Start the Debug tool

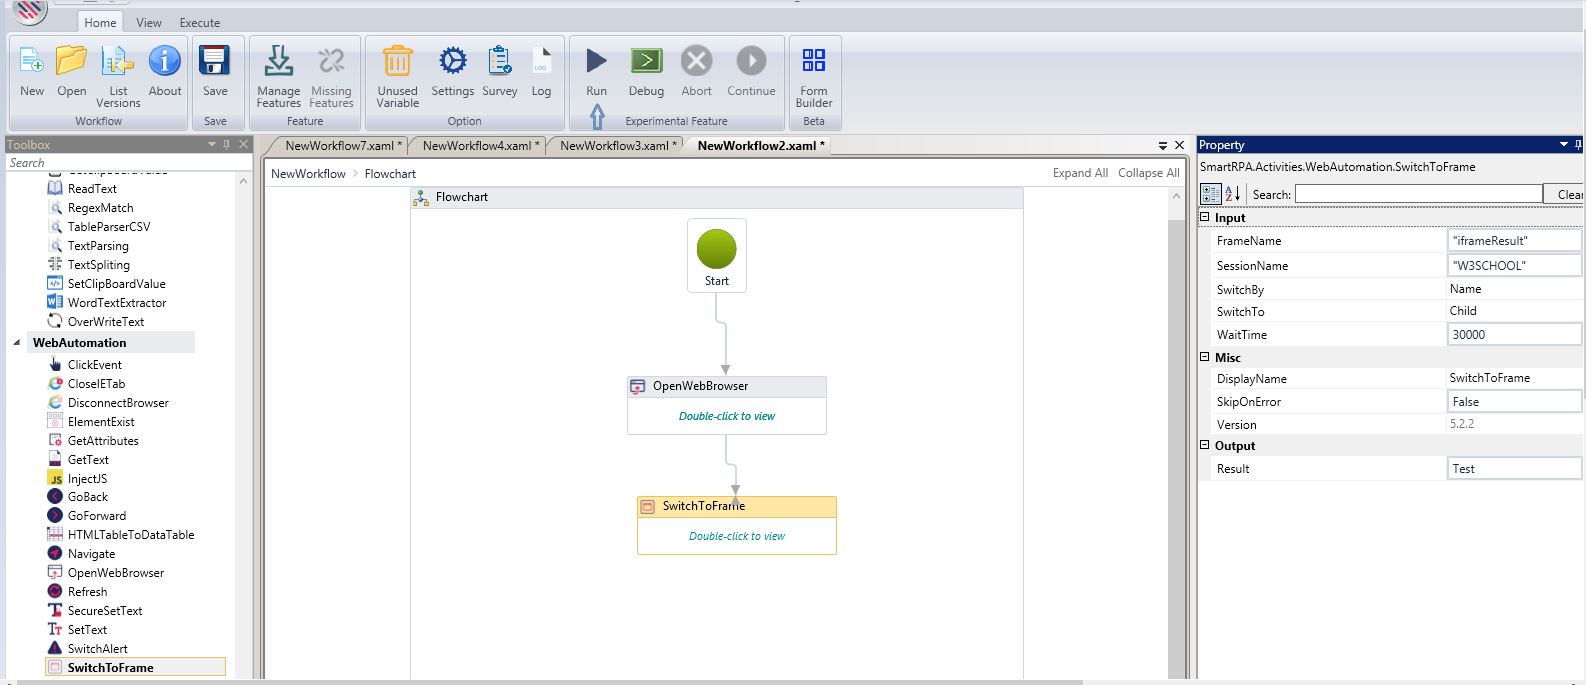646,62
